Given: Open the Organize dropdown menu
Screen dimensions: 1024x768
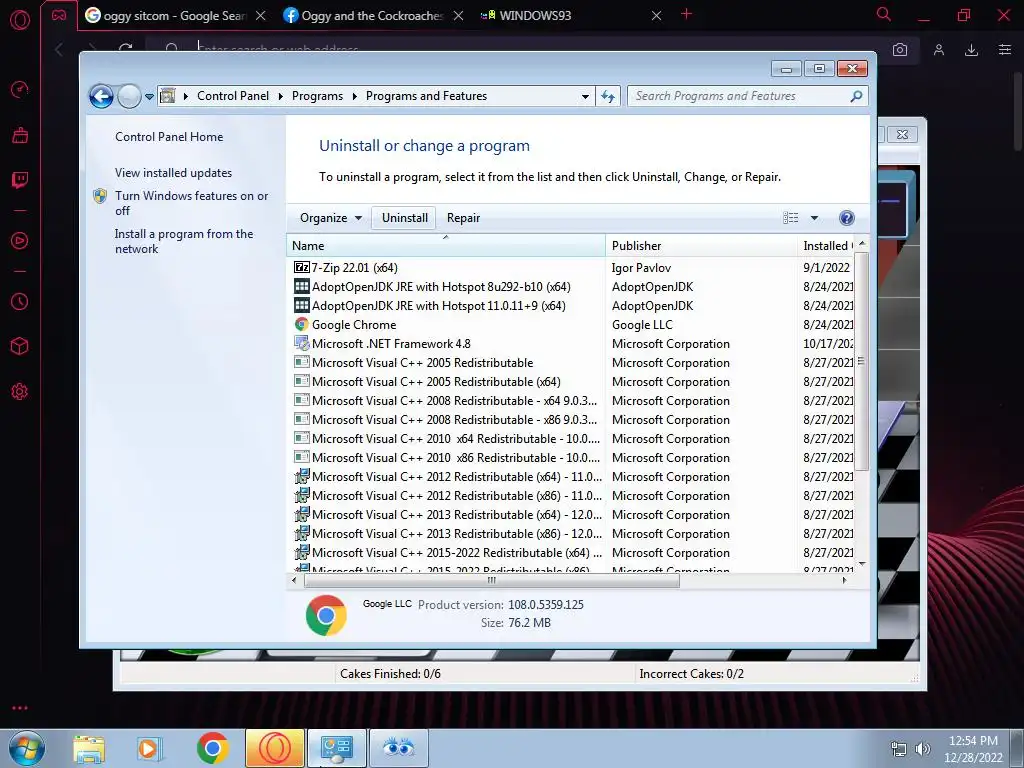Looking at the screenshot, I should click(330, 218).
